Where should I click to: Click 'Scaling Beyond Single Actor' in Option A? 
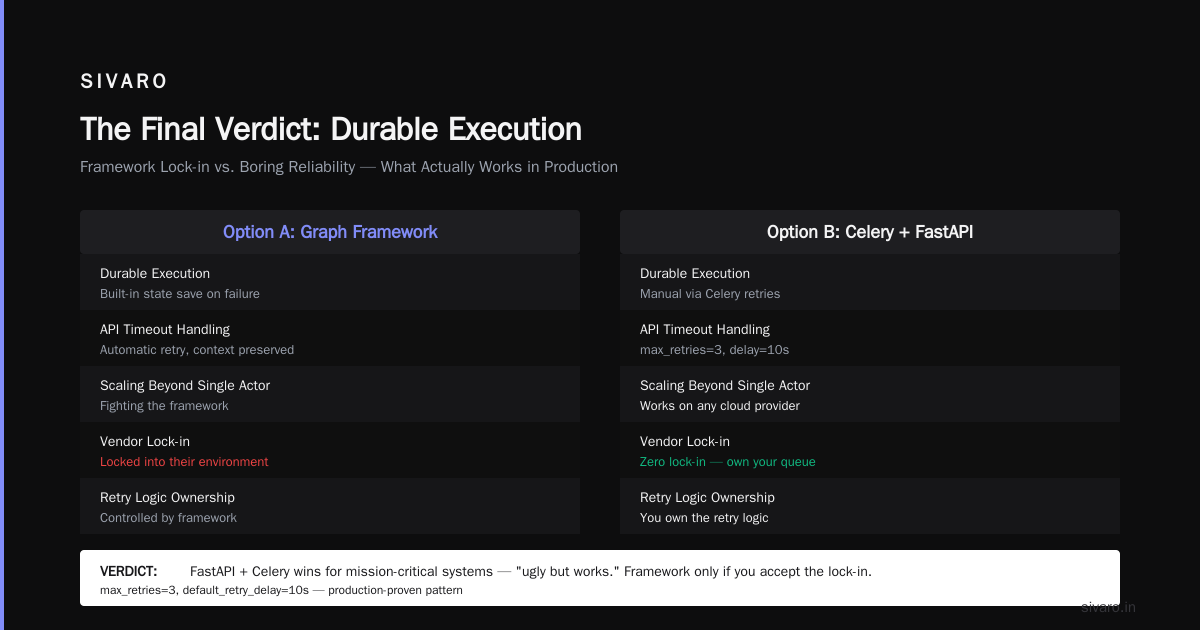pyautogui.click(x=185, y=385)
